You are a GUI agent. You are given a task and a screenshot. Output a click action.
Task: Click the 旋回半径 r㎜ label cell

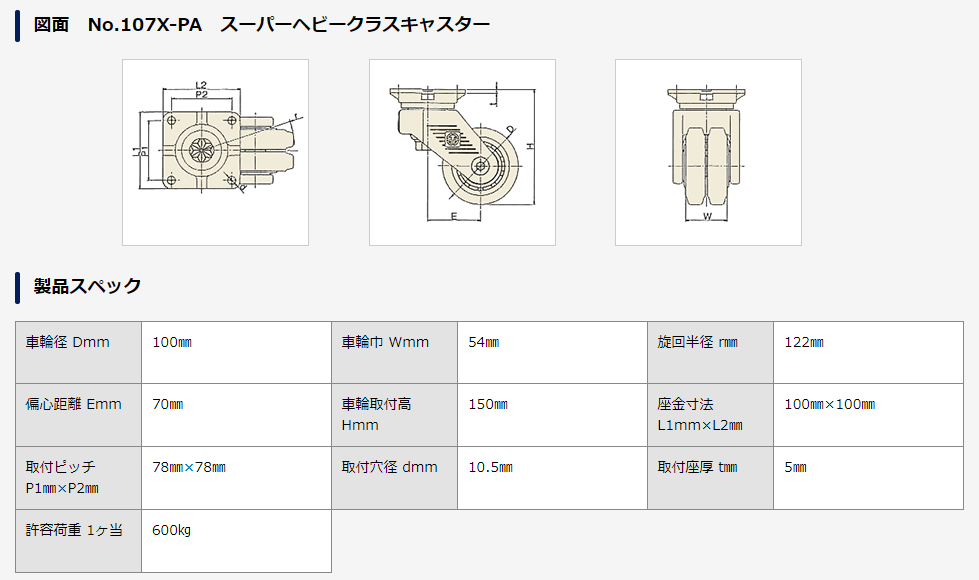click(711, 352)
